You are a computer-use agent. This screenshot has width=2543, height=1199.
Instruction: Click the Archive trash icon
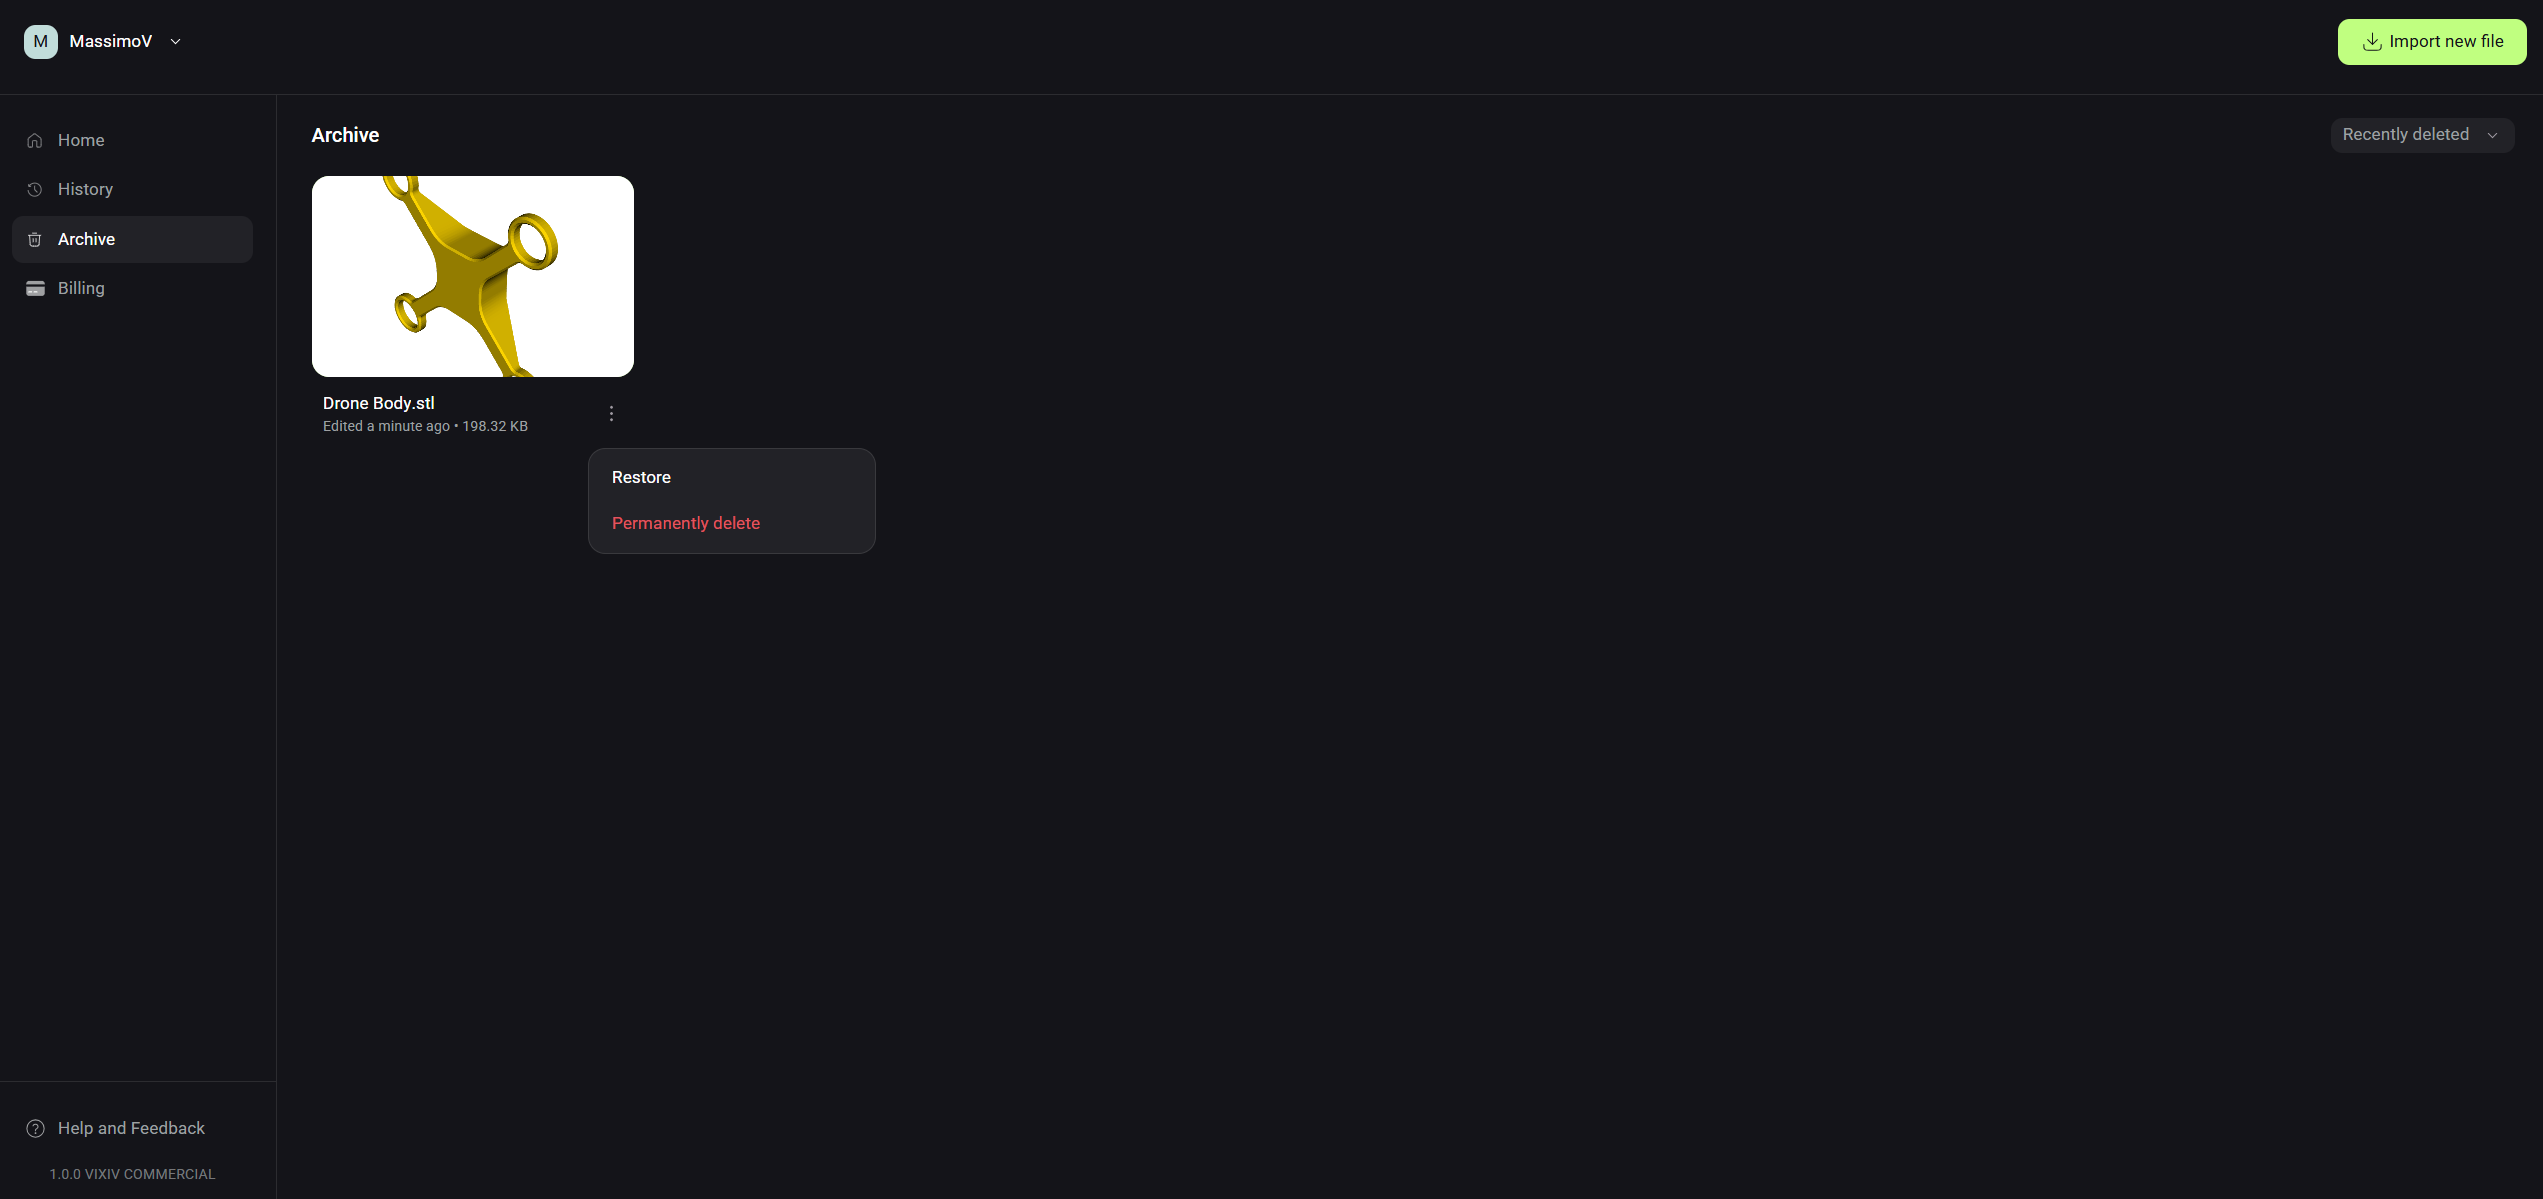(35, 239)
